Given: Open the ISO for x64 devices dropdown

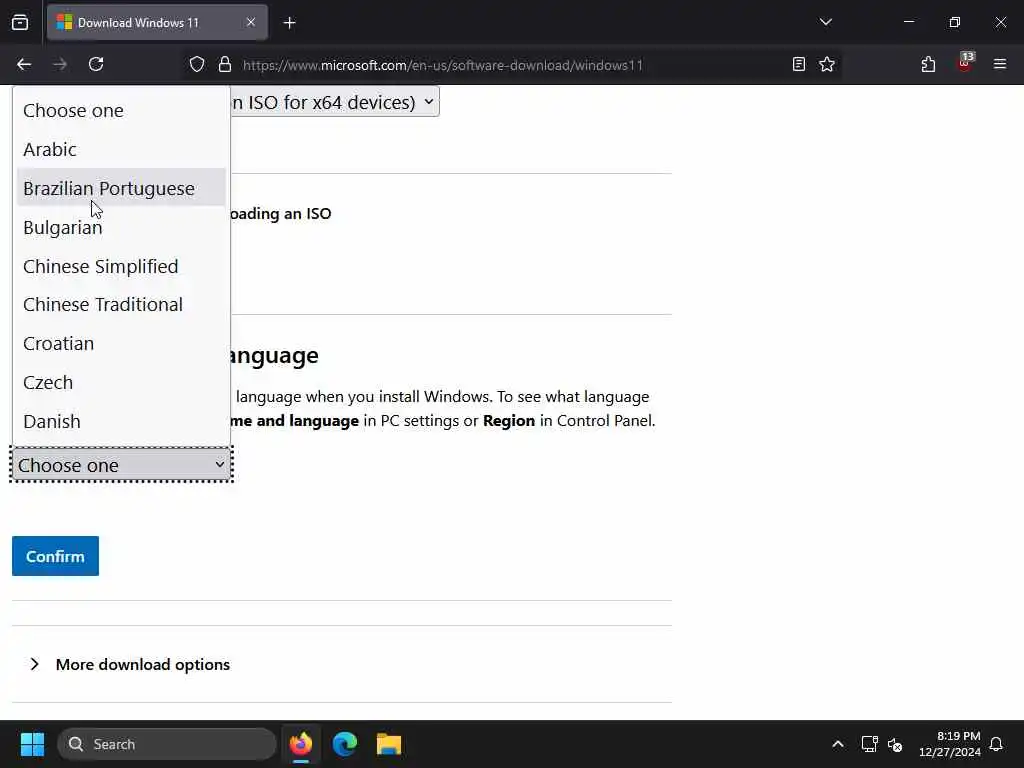Looking at the screenshot, I should click(334, 102).
